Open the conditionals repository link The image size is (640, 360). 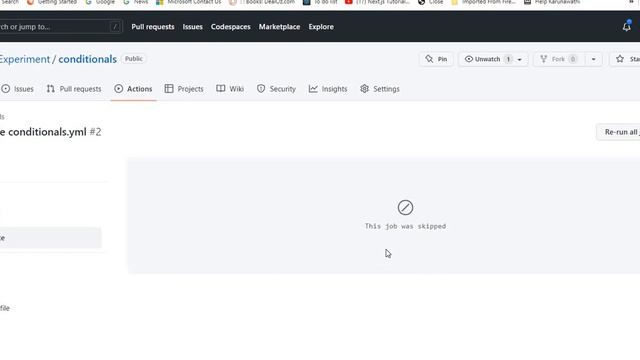click(87, 59)
